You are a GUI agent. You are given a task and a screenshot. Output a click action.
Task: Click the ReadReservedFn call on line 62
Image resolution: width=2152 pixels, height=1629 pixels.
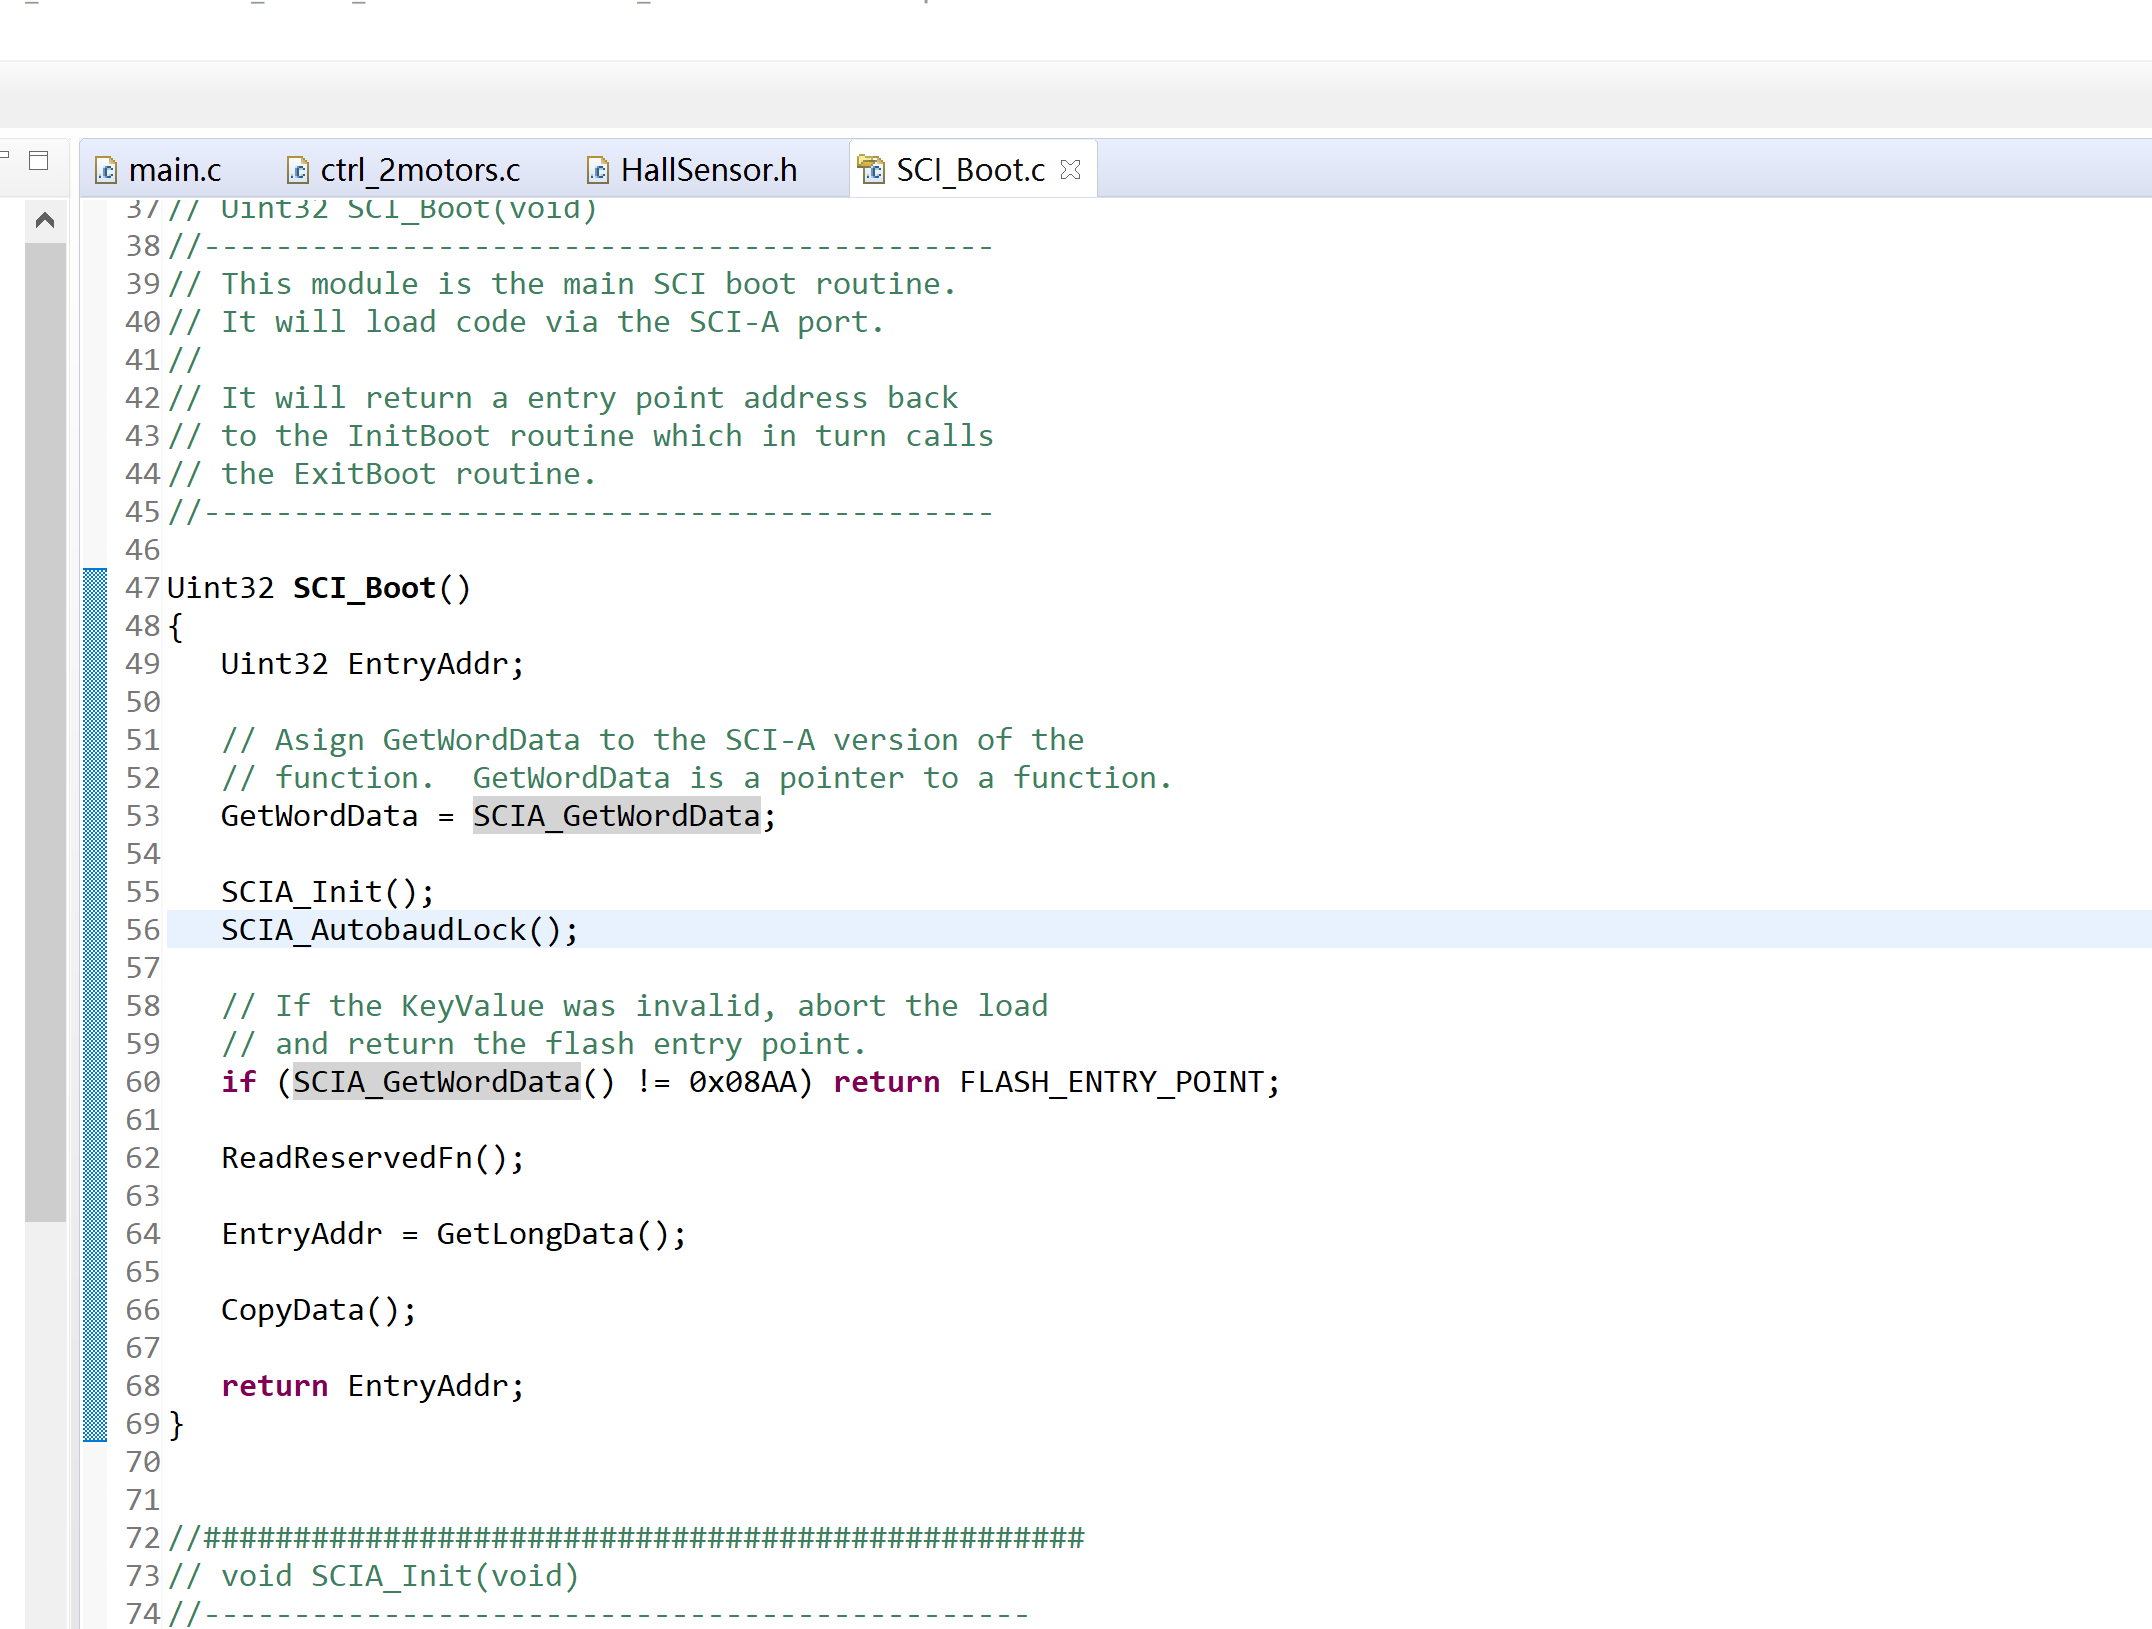346,1158
